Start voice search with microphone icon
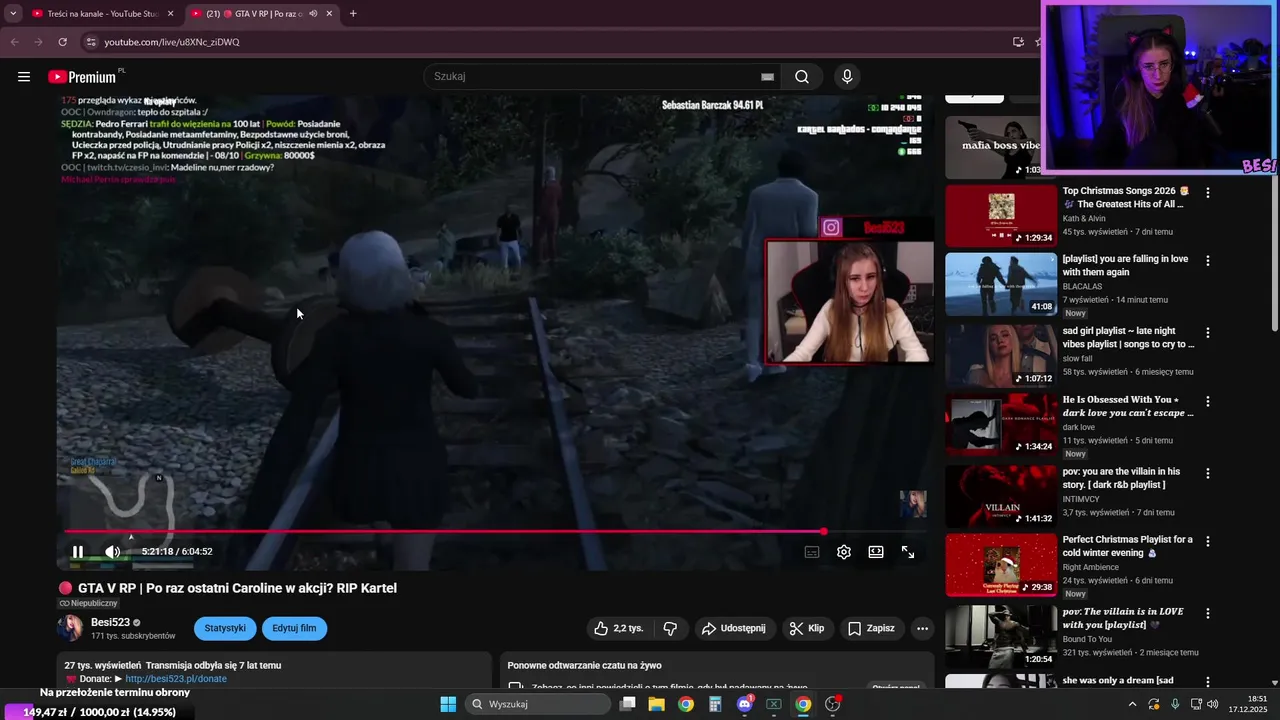Viewport: 1280px width, 720px height. (x=847, y=77)
